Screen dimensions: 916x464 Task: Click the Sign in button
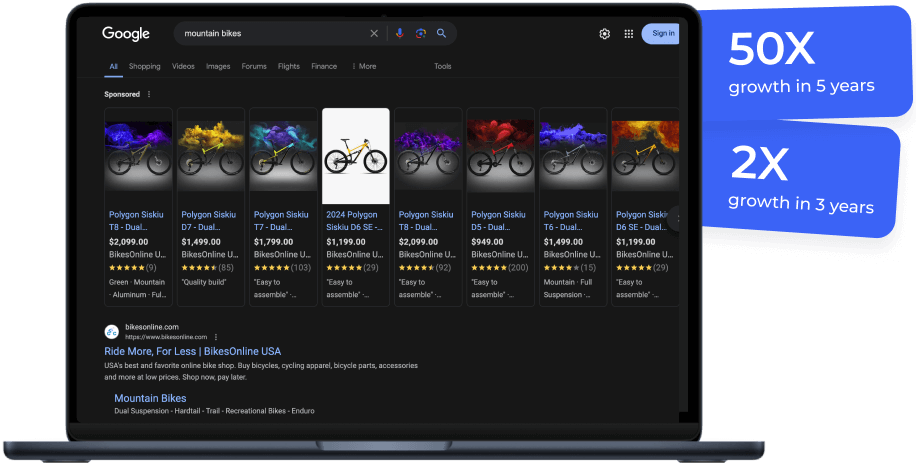[662, 34]
